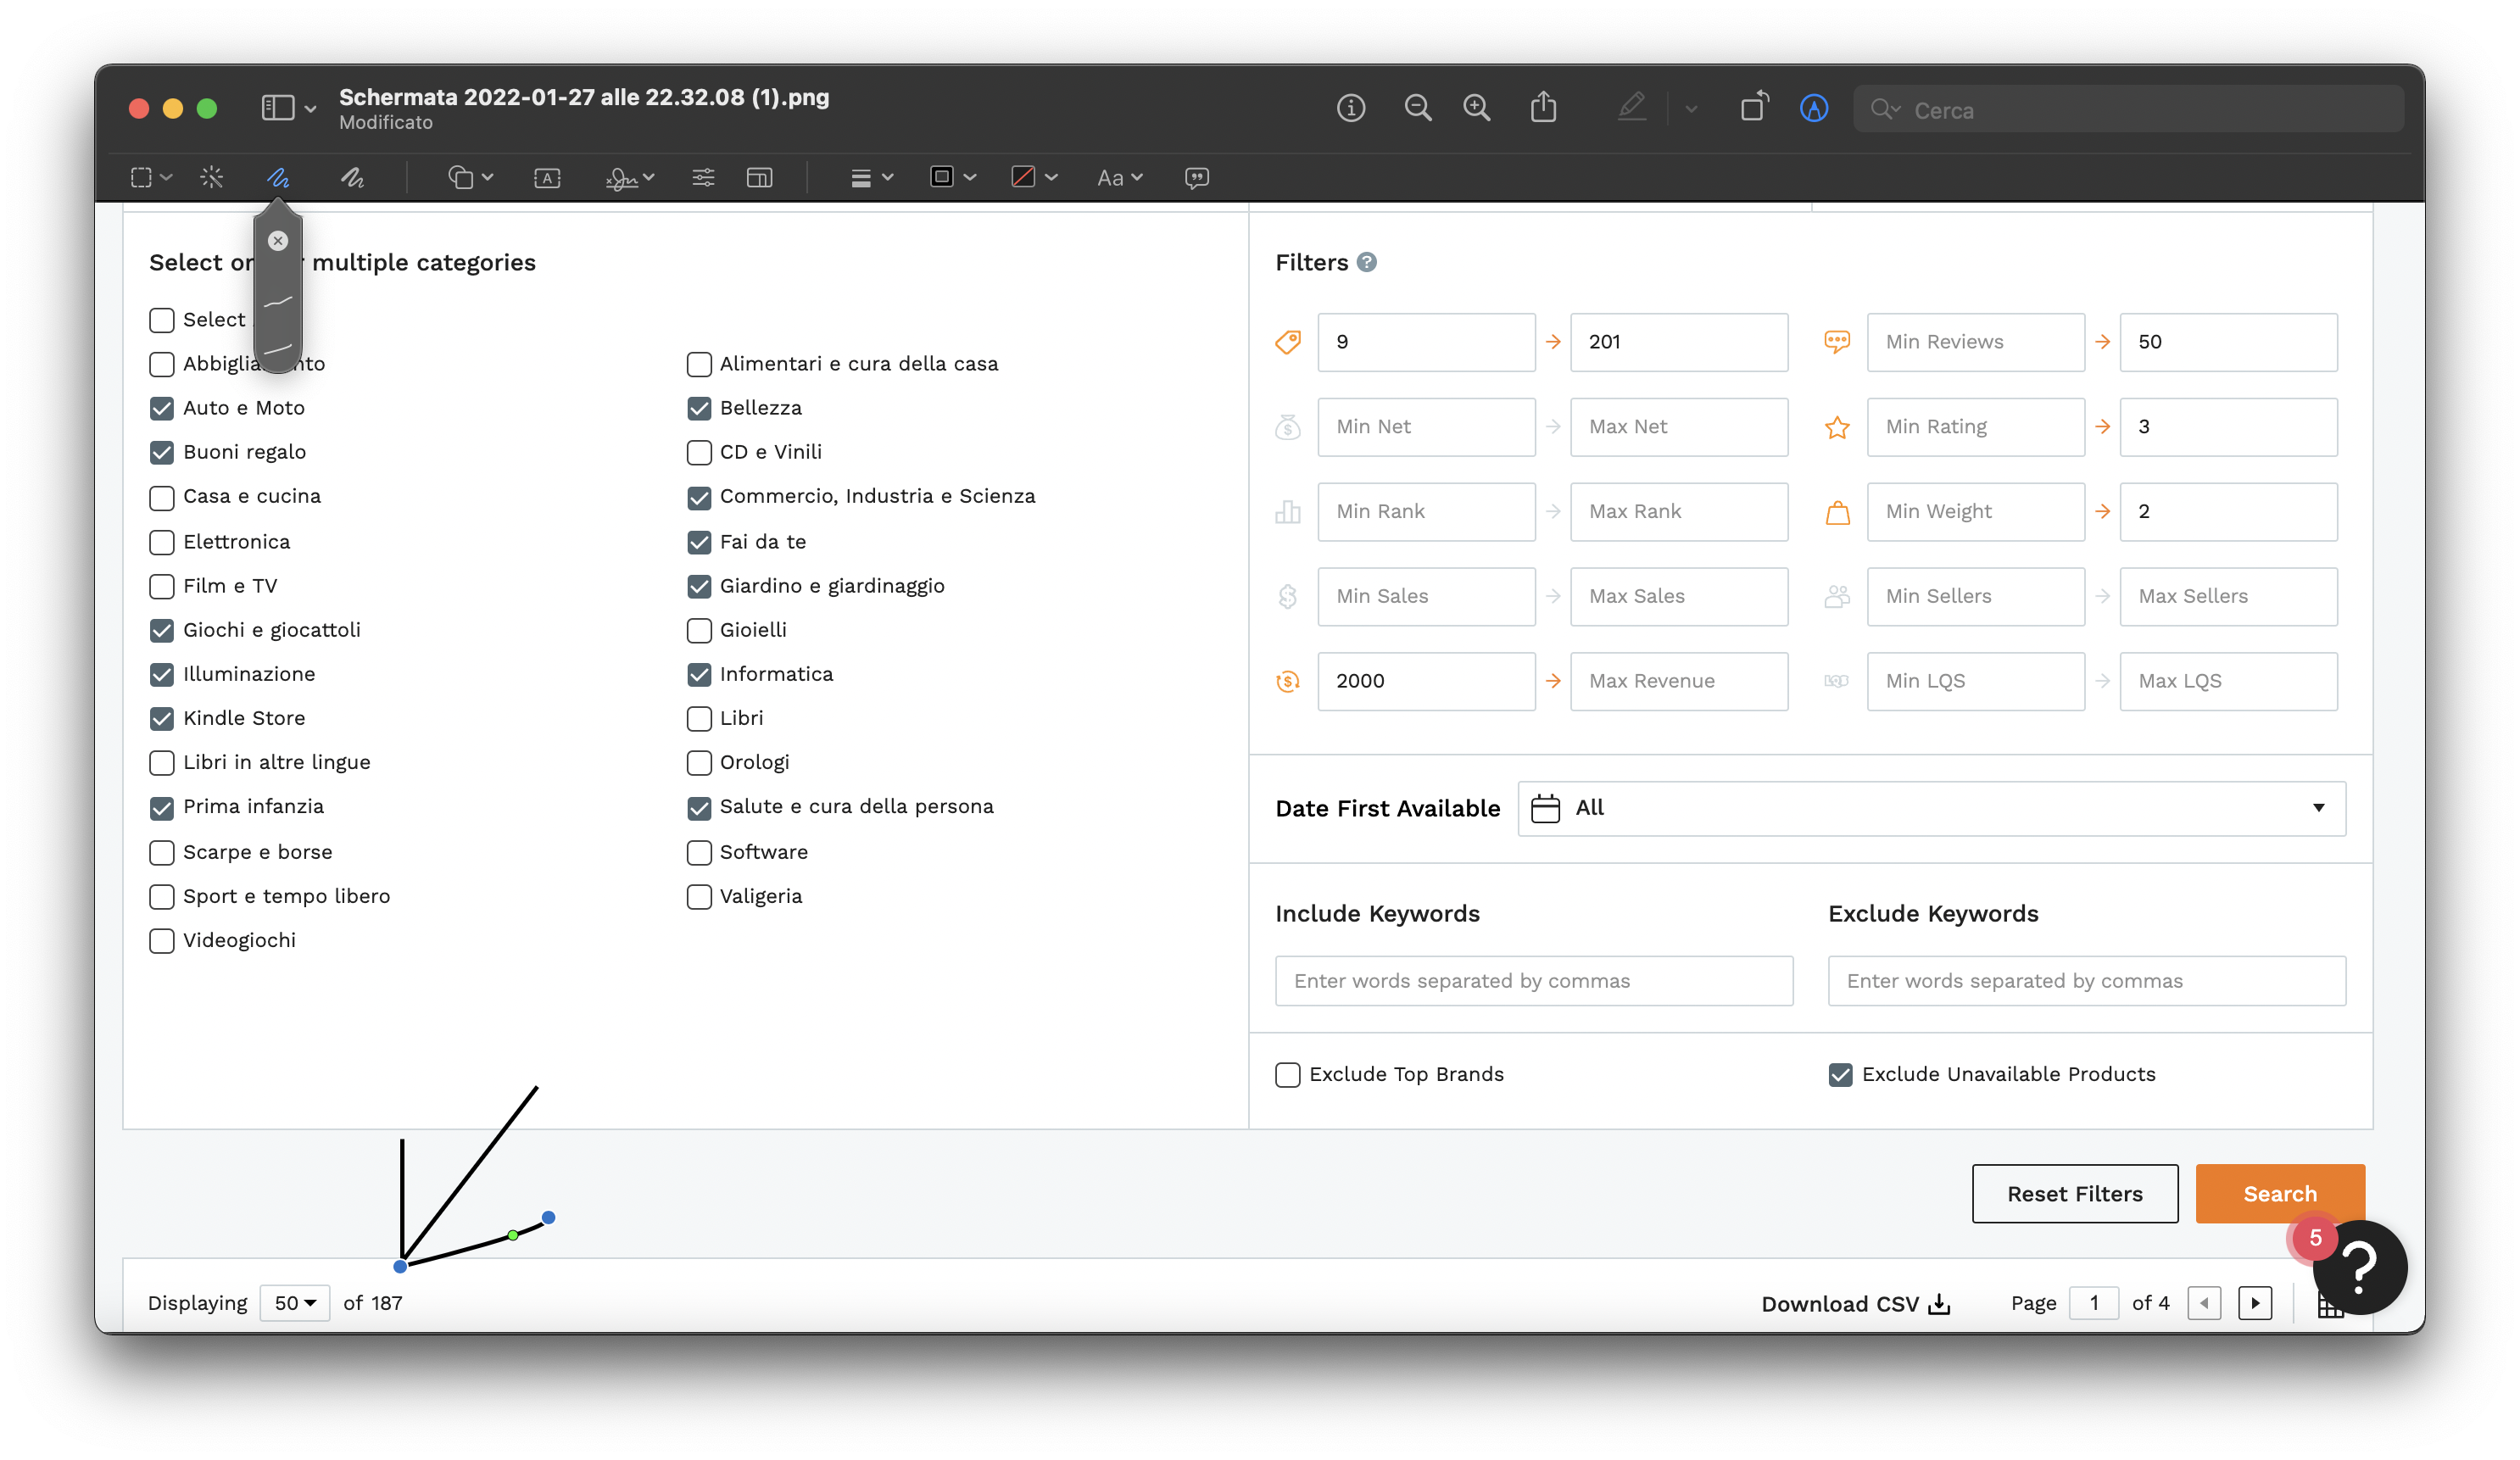The image size is (2520, 1460).
Task: Click the weight bag filter icon
Action: pos(1837,512)
